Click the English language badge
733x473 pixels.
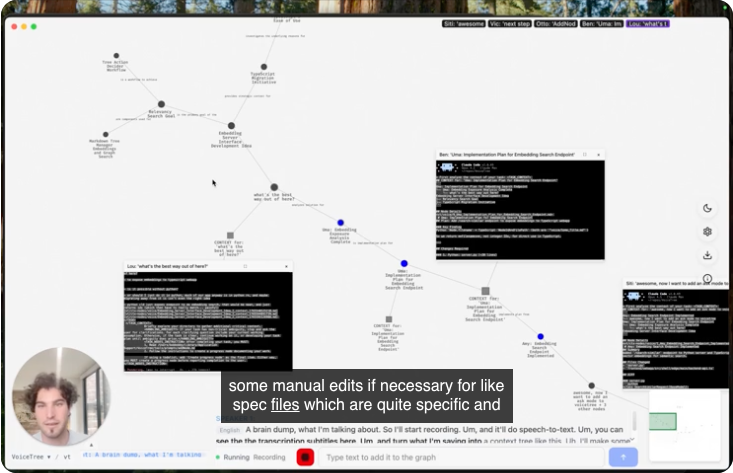(230, 430)
